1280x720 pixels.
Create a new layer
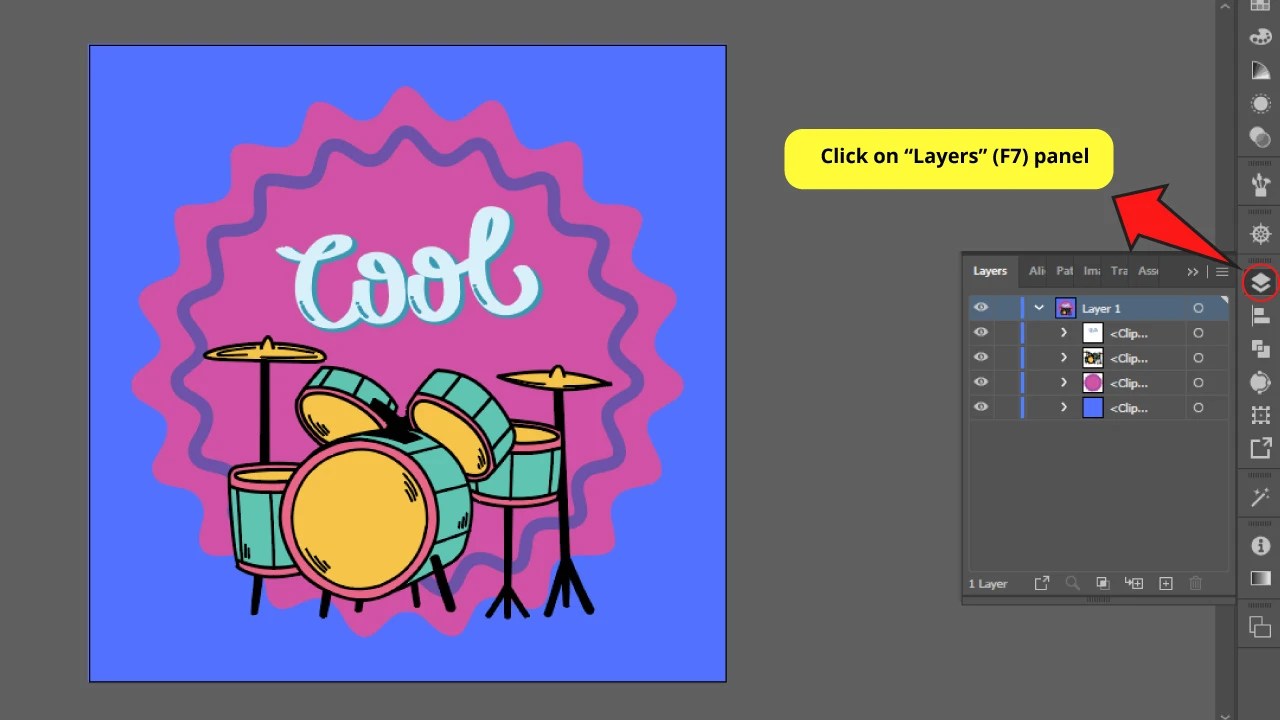click(1166, 583)
